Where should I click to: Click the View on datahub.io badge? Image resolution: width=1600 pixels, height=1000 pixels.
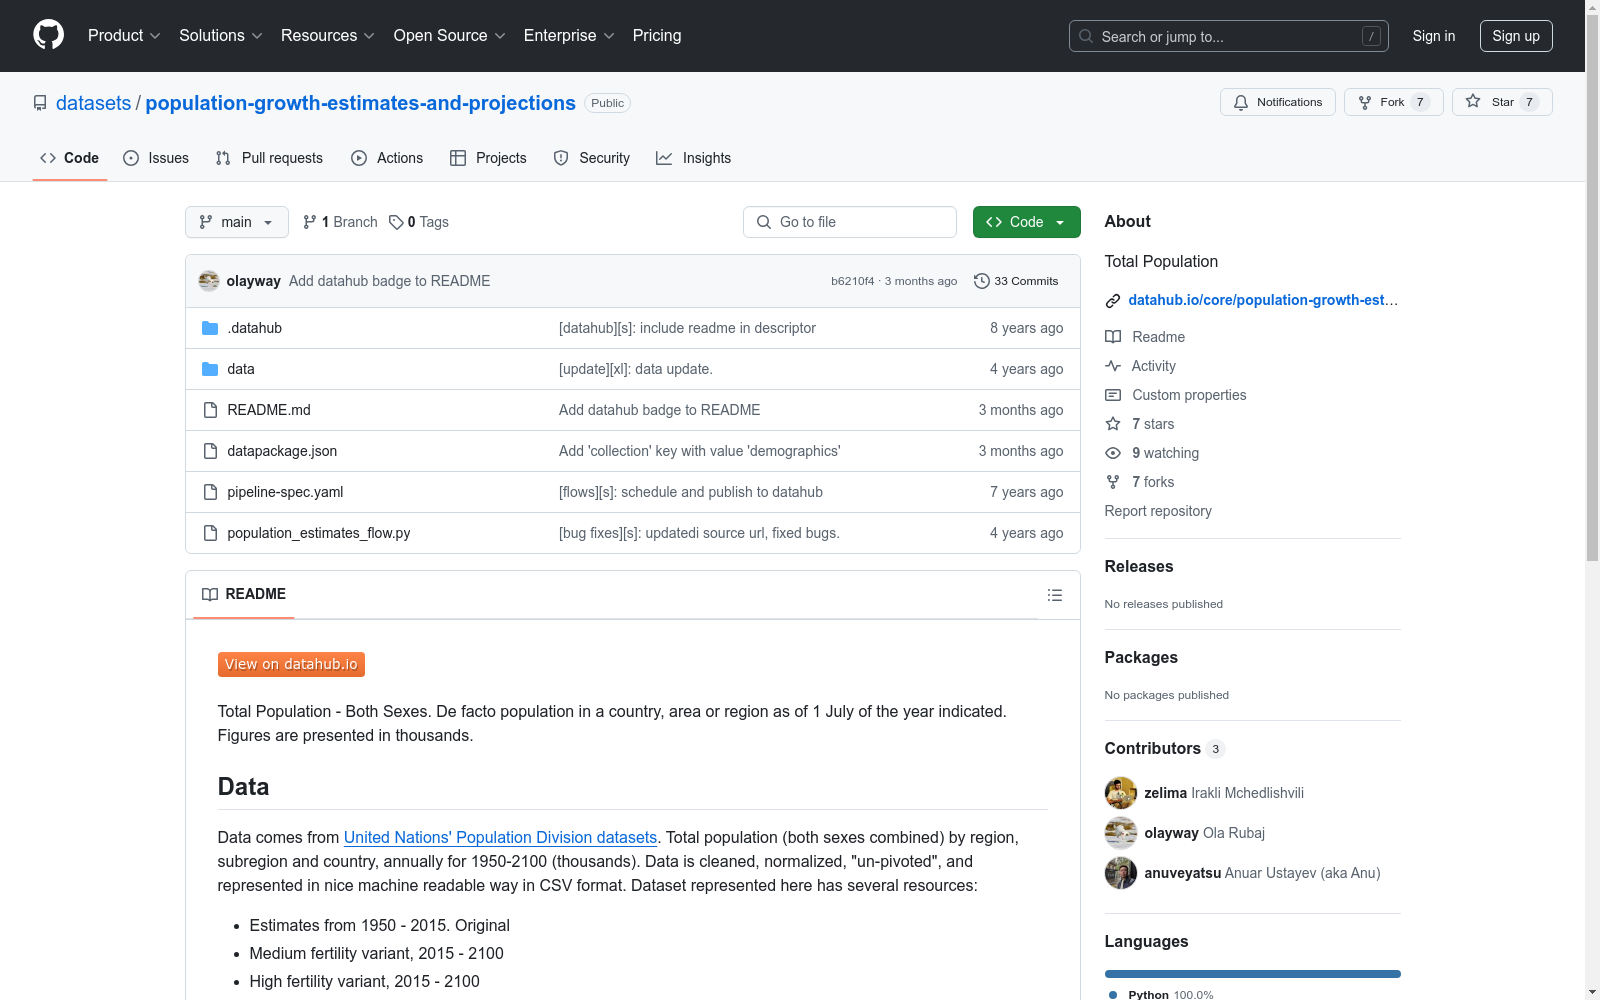point(291,664)
